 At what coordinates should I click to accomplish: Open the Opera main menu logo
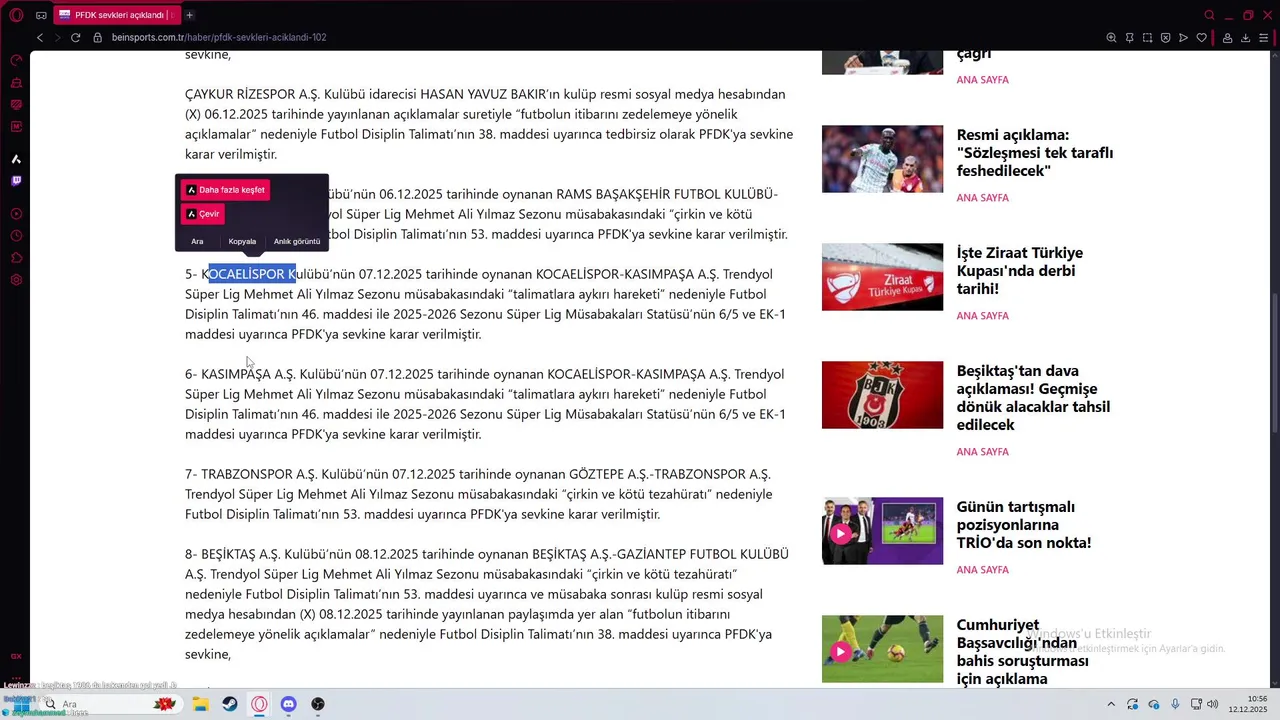14,15
